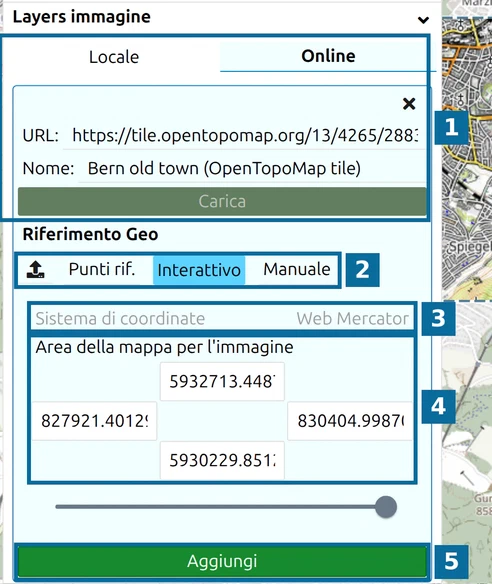492x584 pixels.
Task: Switch to the Locale tab
Action: point(114,57)
